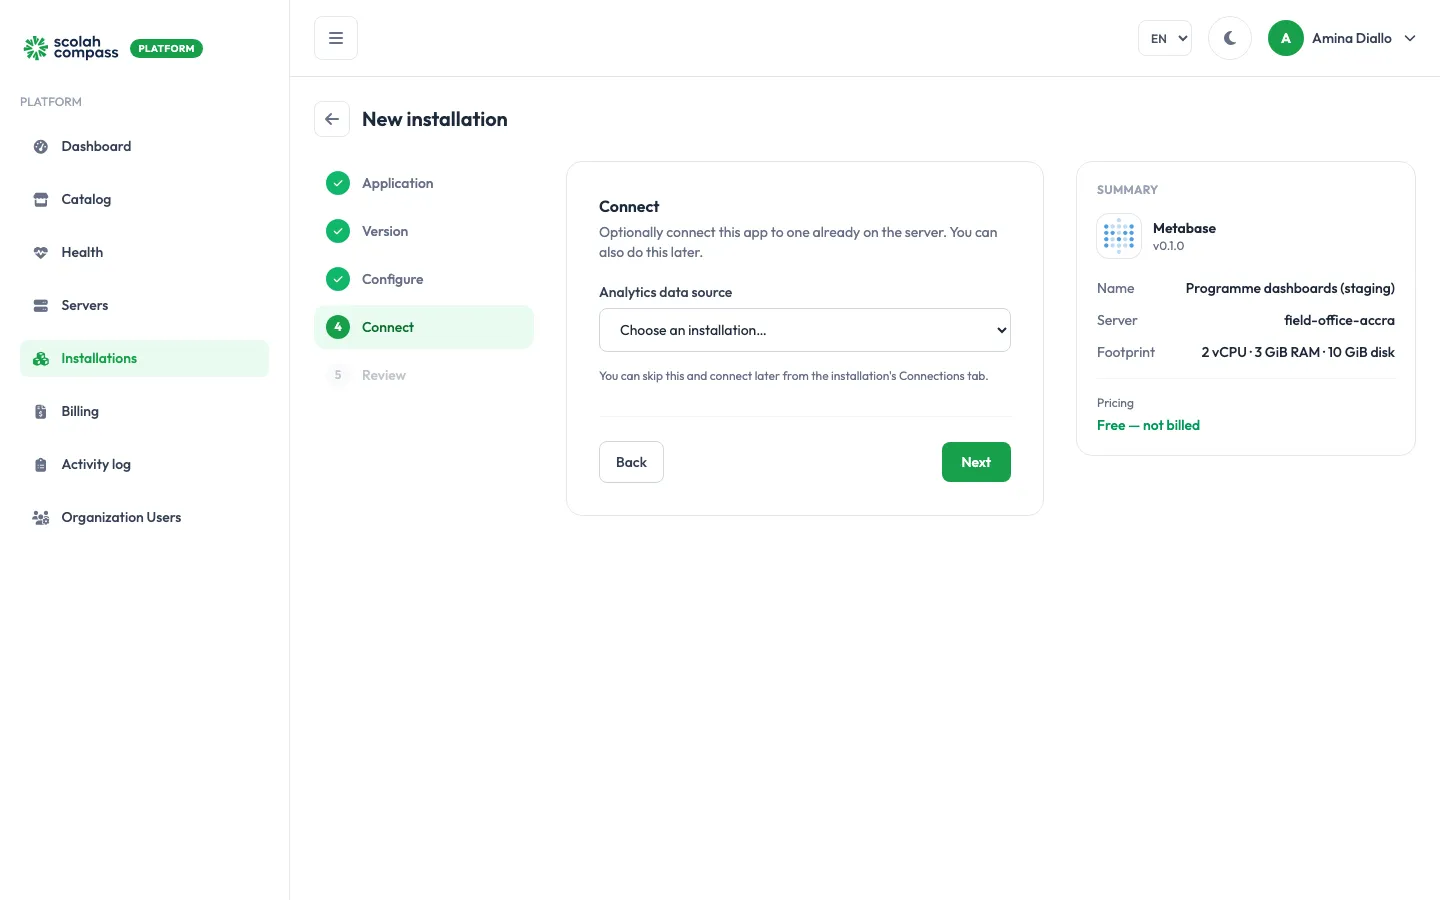Open the EN language dropdown

click(1165, 38)
